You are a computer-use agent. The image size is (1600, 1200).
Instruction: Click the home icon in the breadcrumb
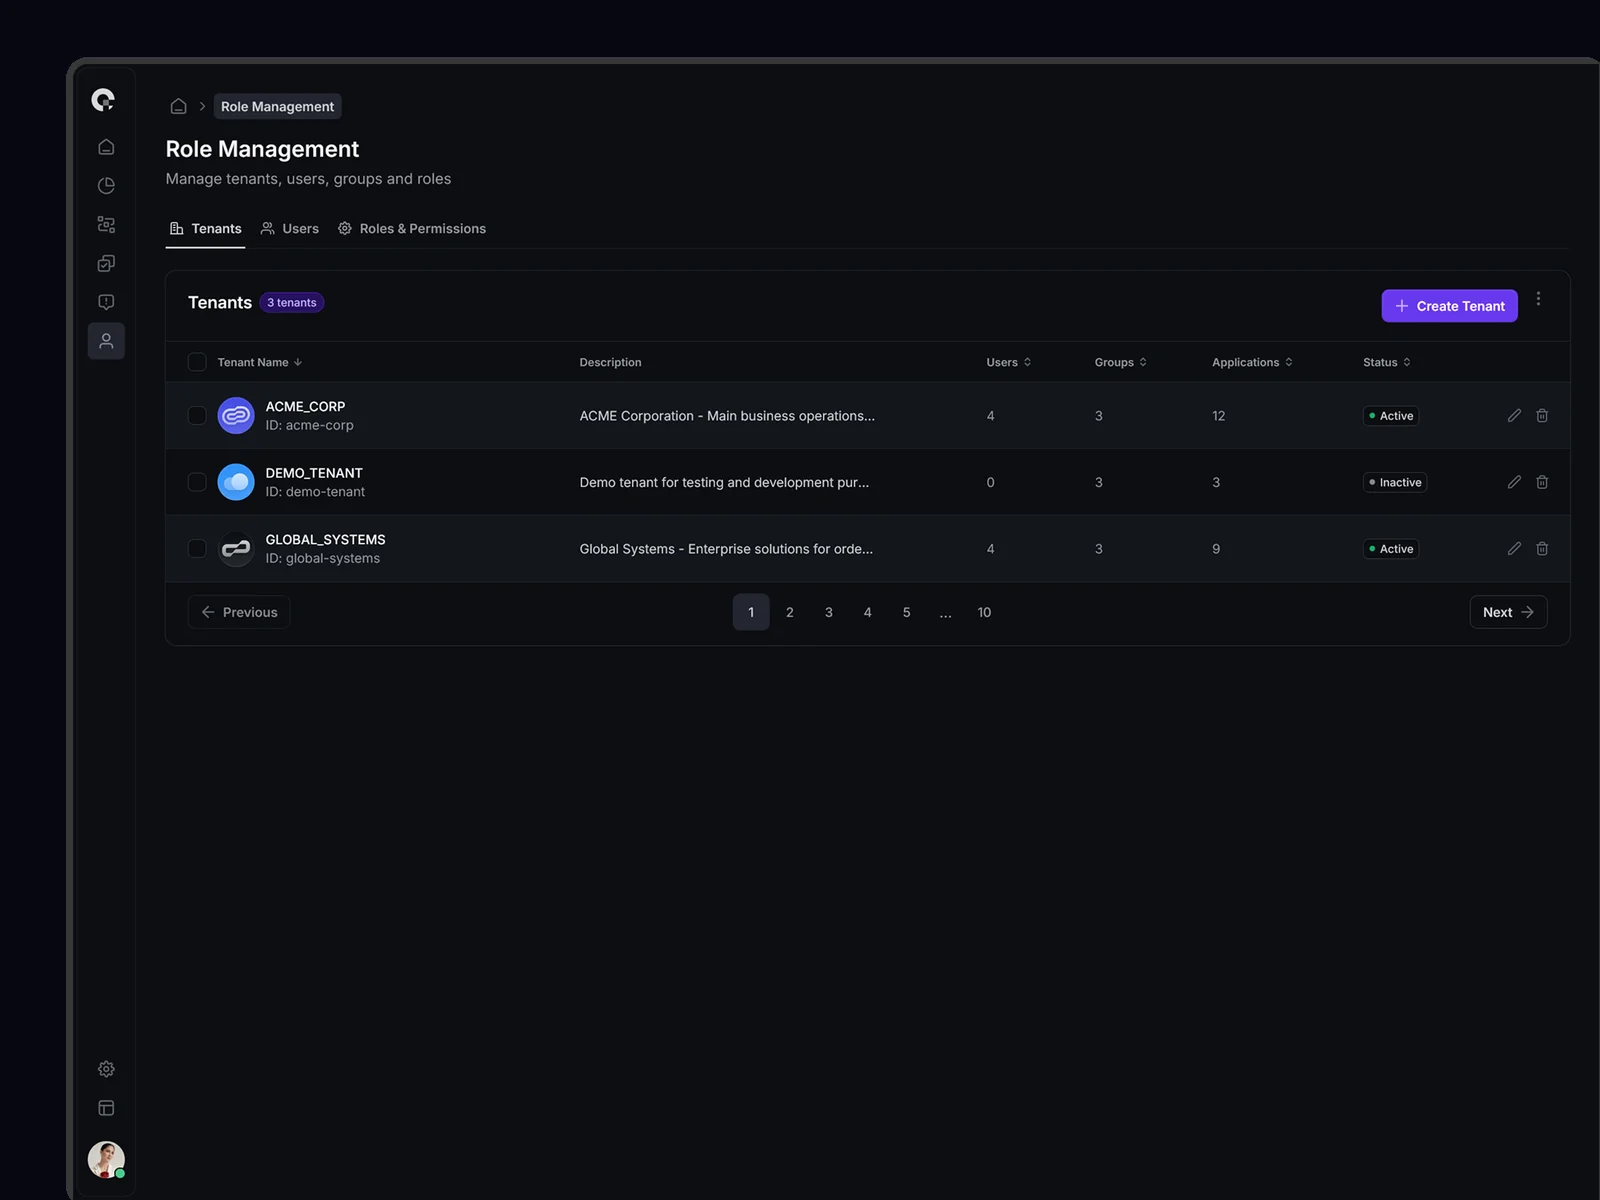click(x=178, y=106)
